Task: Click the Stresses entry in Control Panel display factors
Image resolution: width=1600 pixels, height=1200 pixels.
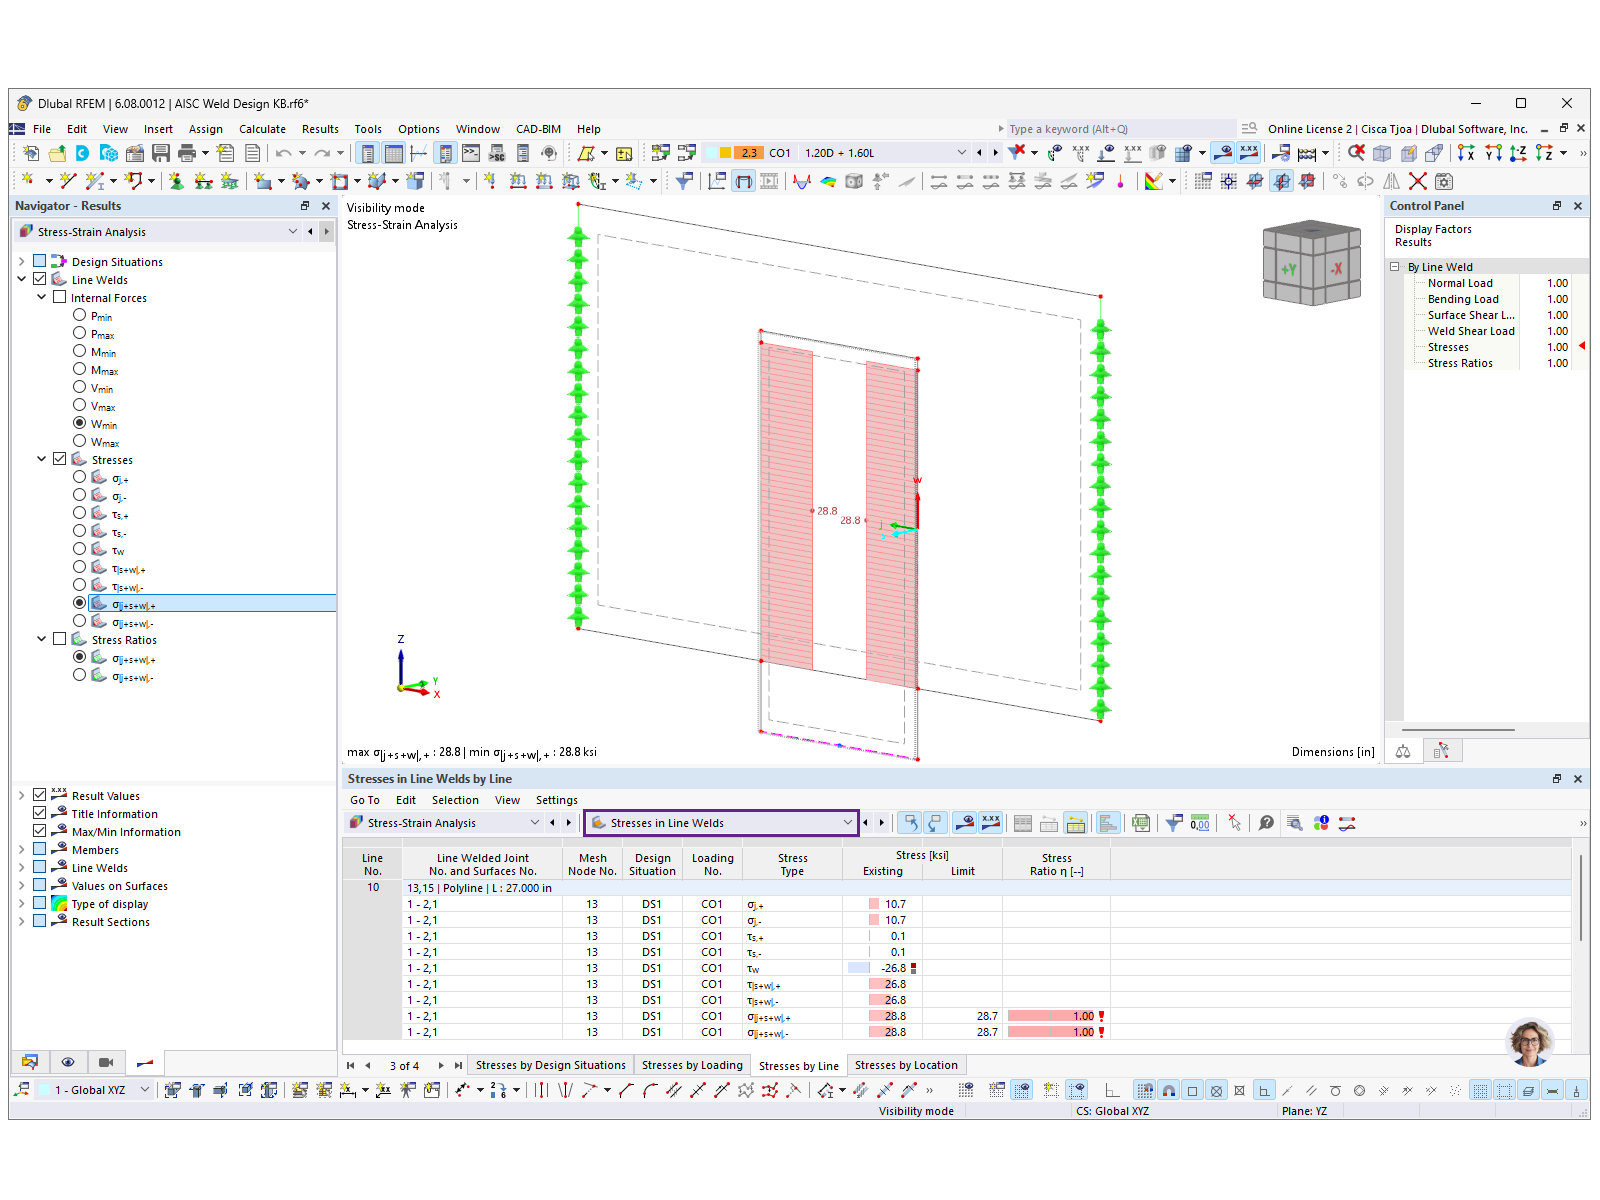Action: tap(1450, 347)
